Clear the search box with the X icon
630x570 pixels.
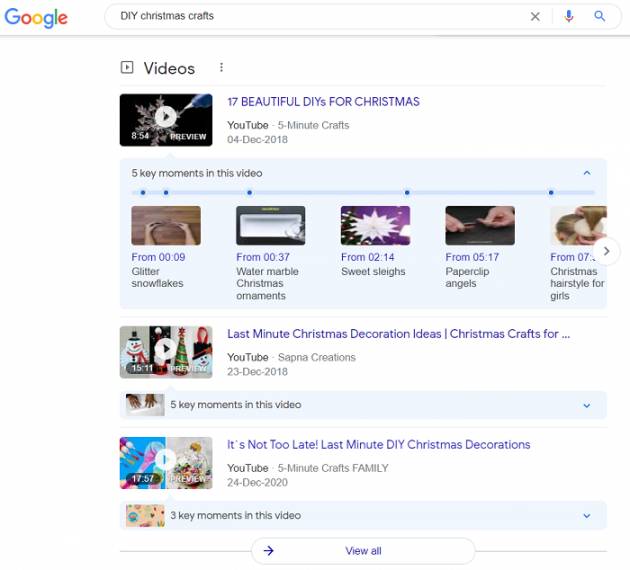click(535, 16)
